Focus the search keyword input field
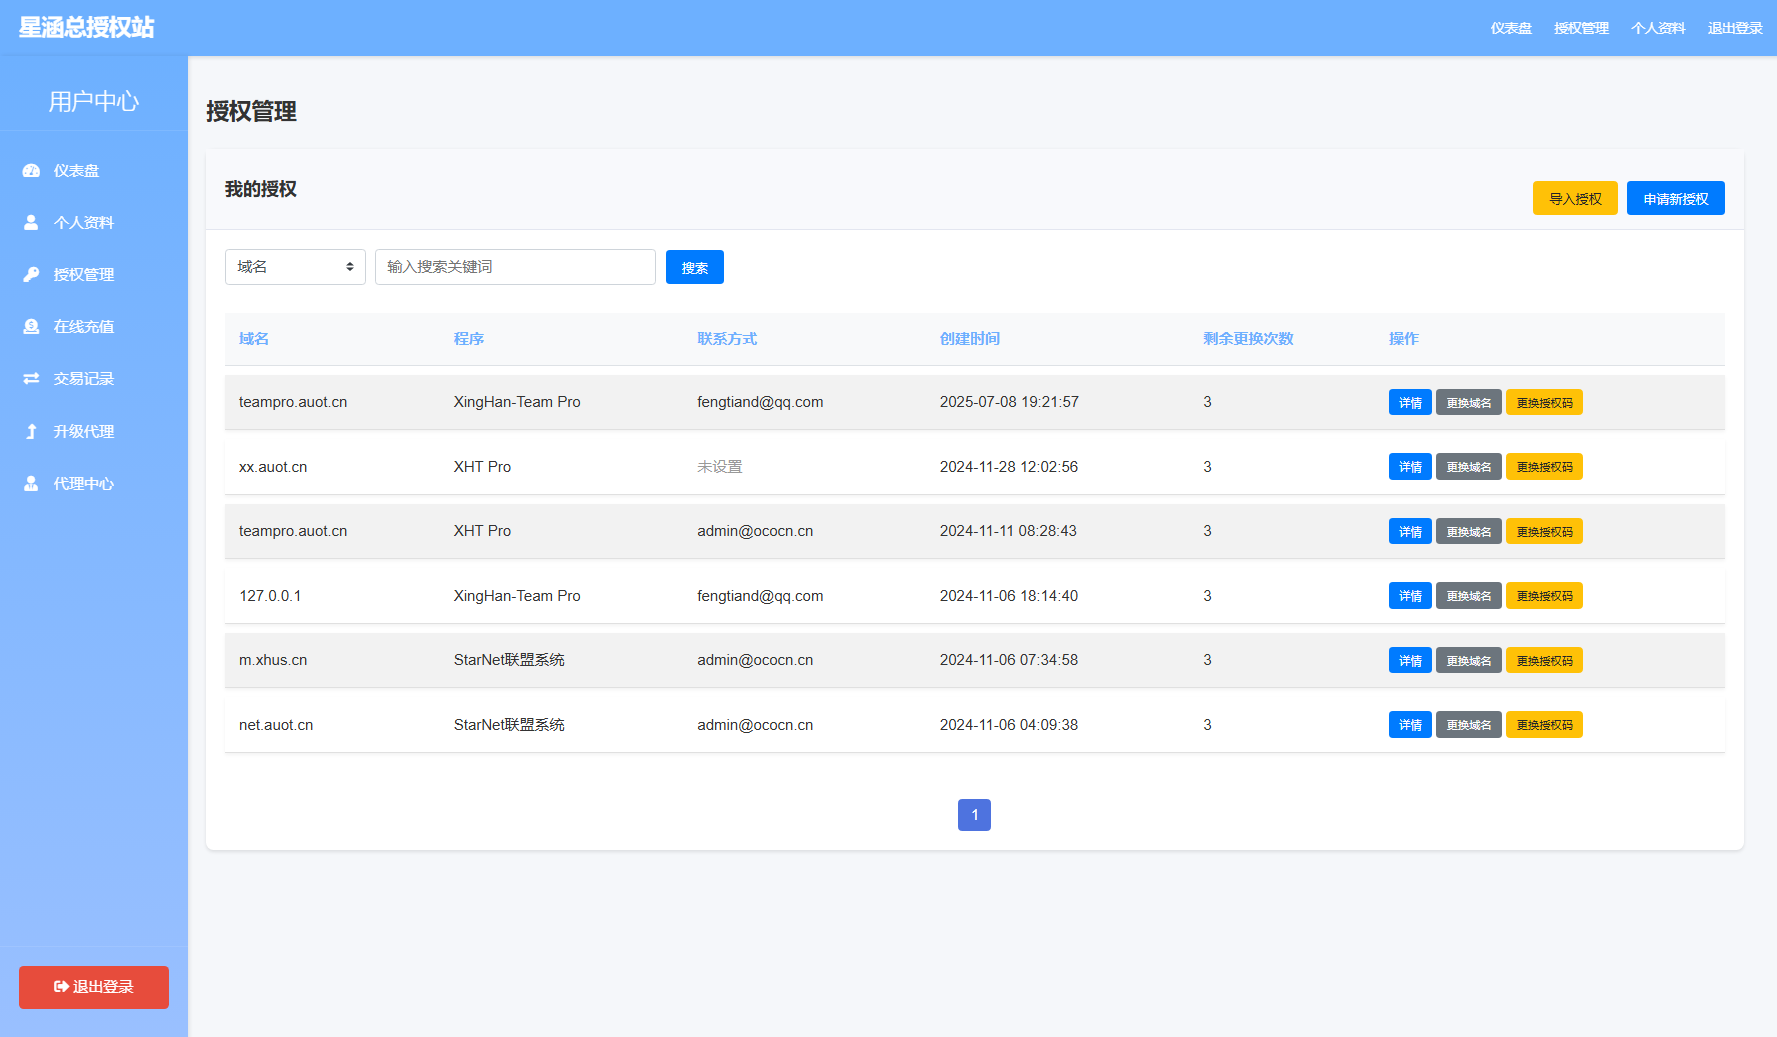1777x1037 pixels. (515, 267)
